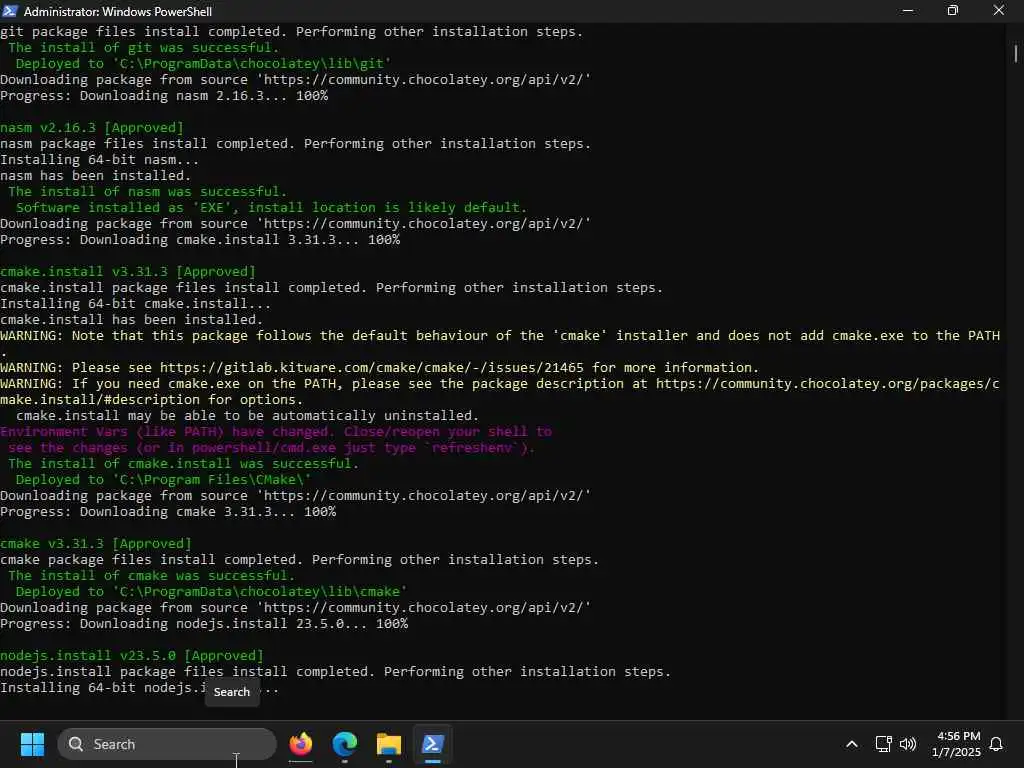Click the 'cmake v3.31.3 [Approved]' line
The width and height of the screenshot is (1024, 768).
click(x=96, y=543)
